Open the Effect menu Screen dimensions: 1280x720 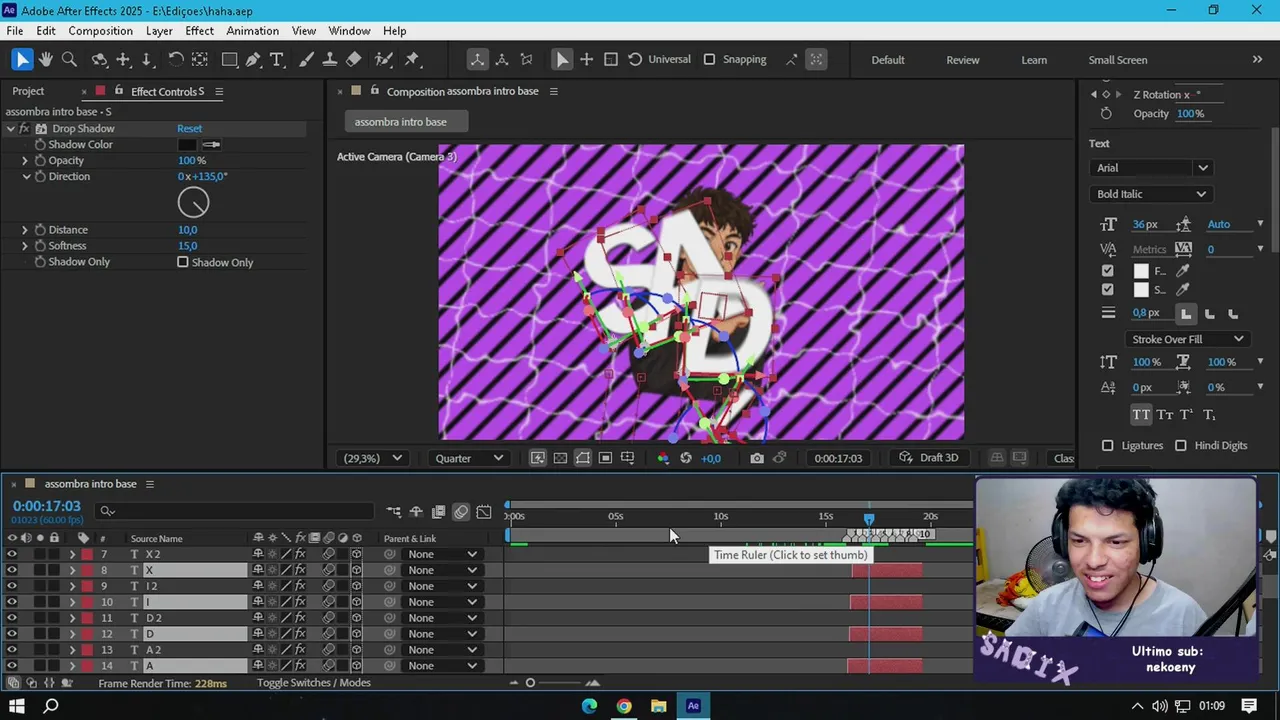click(199, 31)
